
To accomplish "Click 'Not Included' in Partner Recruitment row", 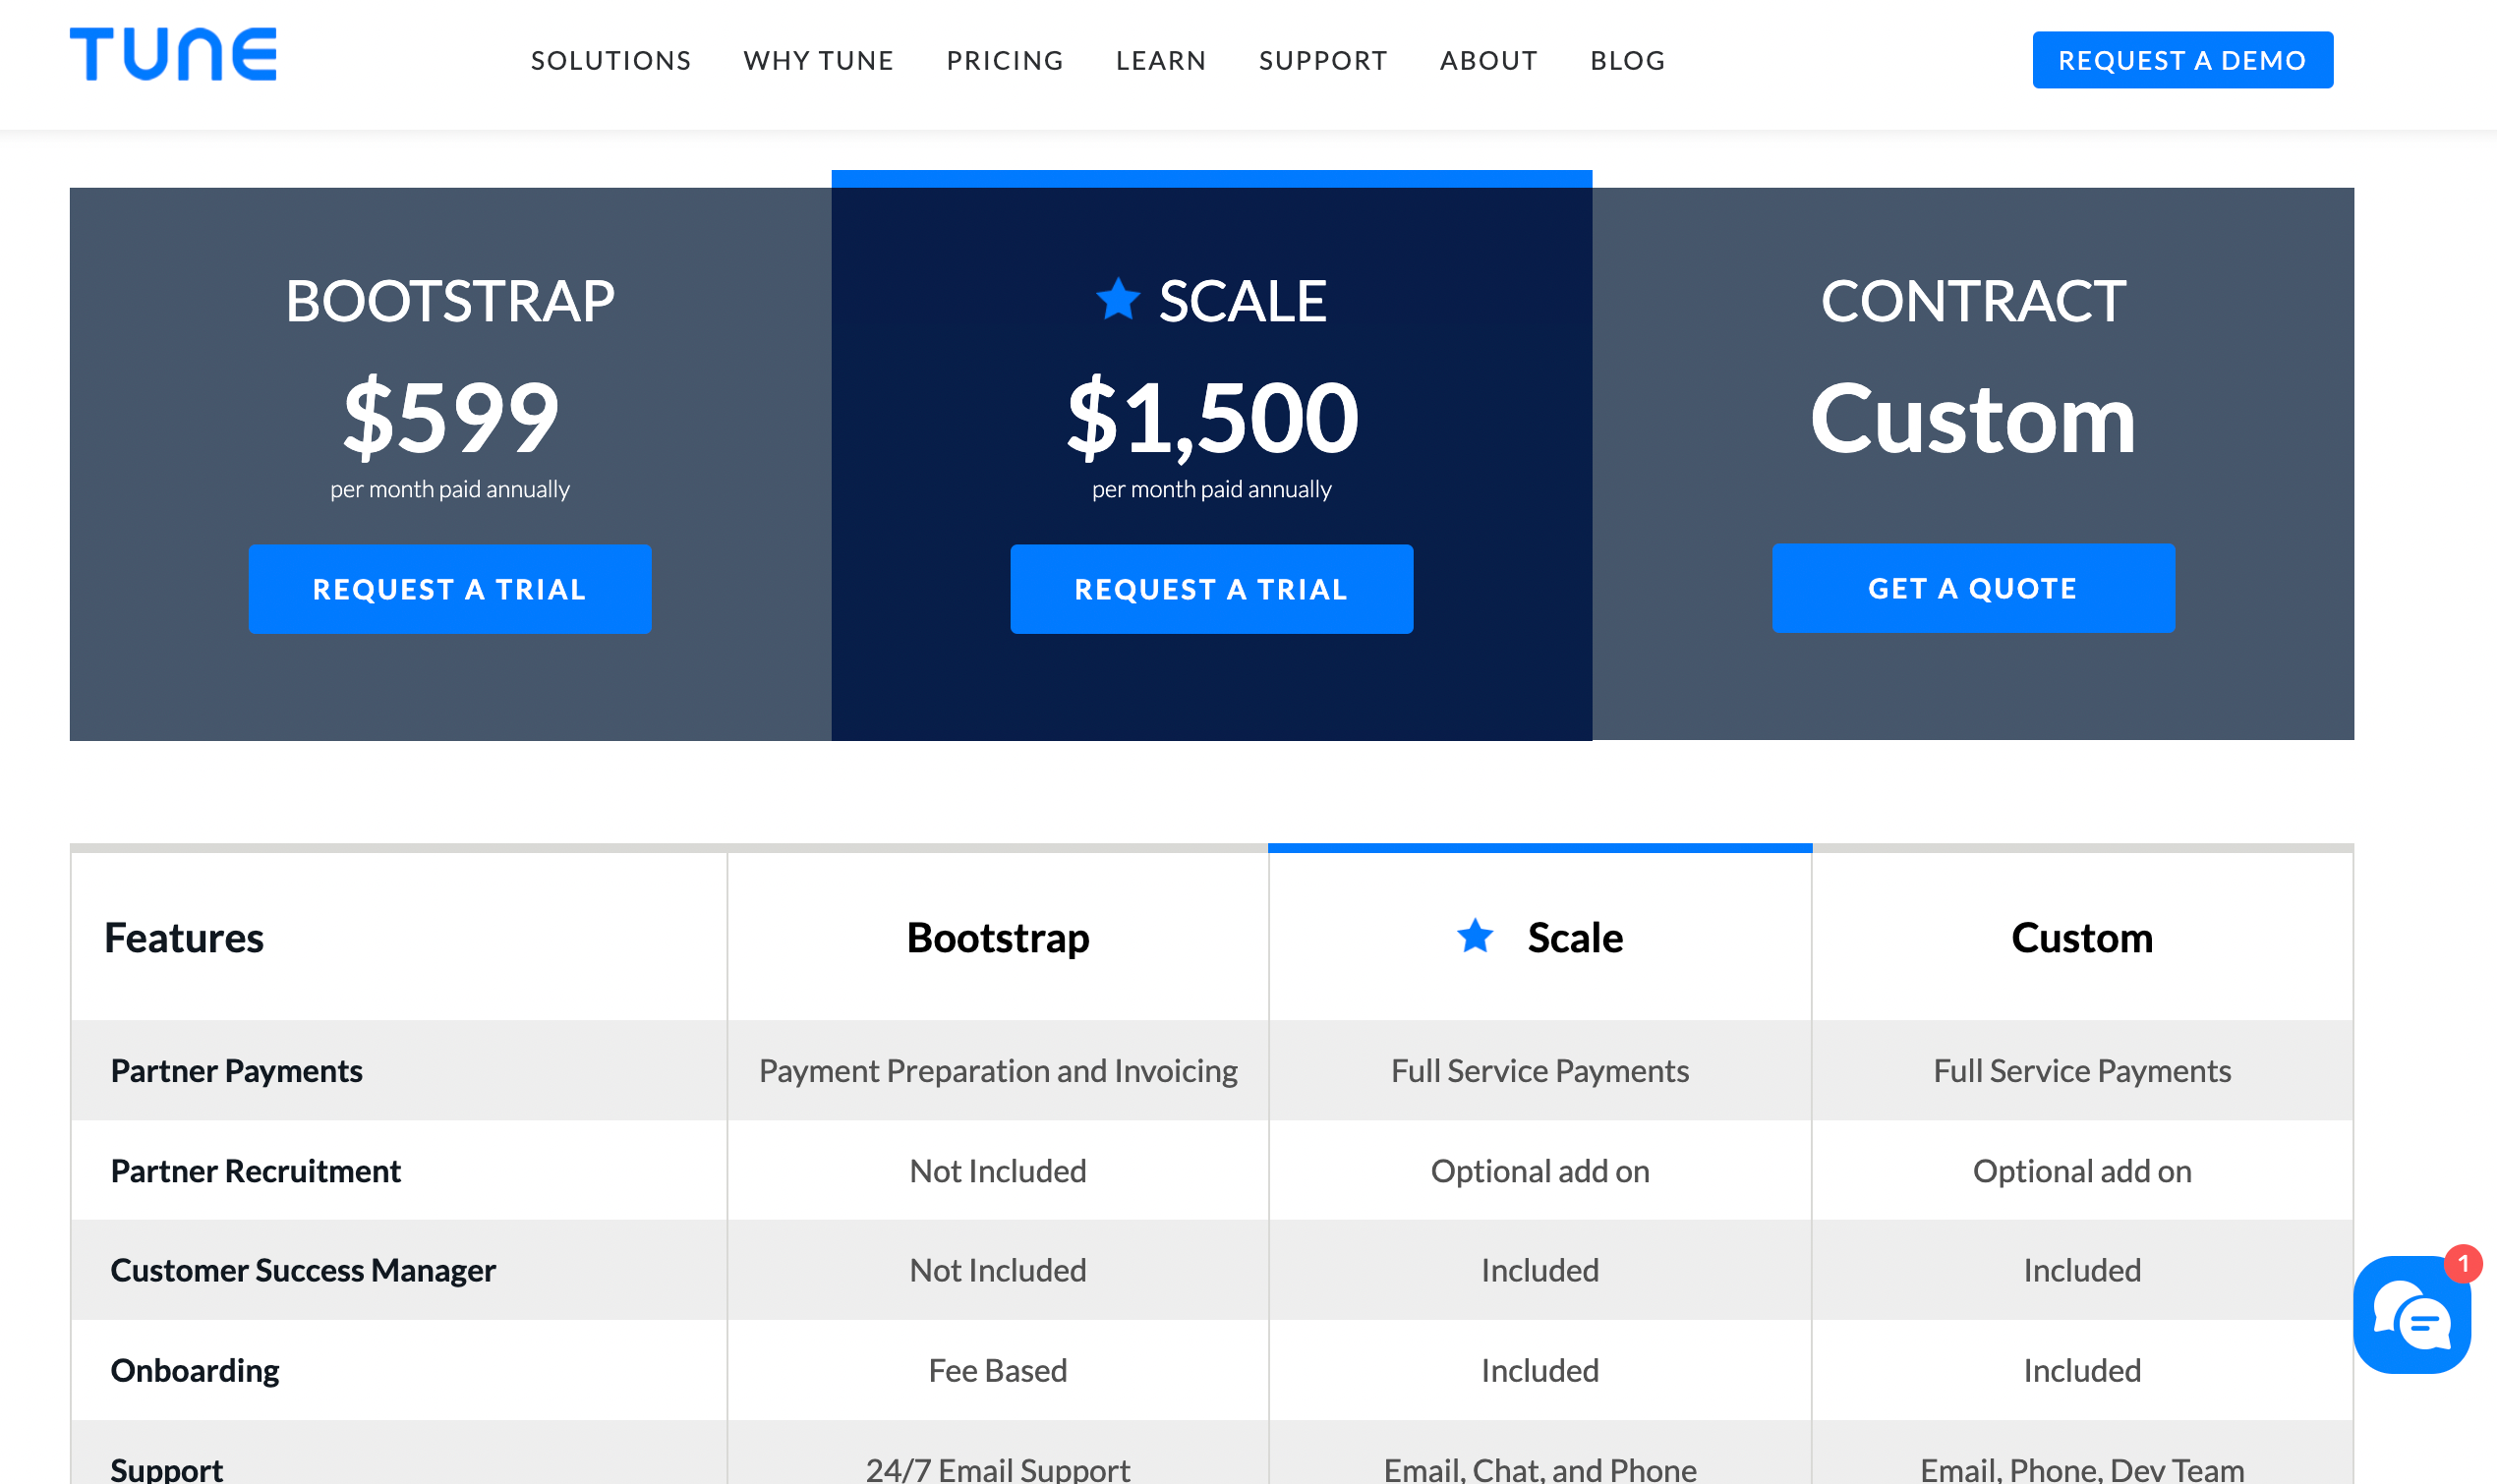I will pyautogui.click(x=998, y=1171).
